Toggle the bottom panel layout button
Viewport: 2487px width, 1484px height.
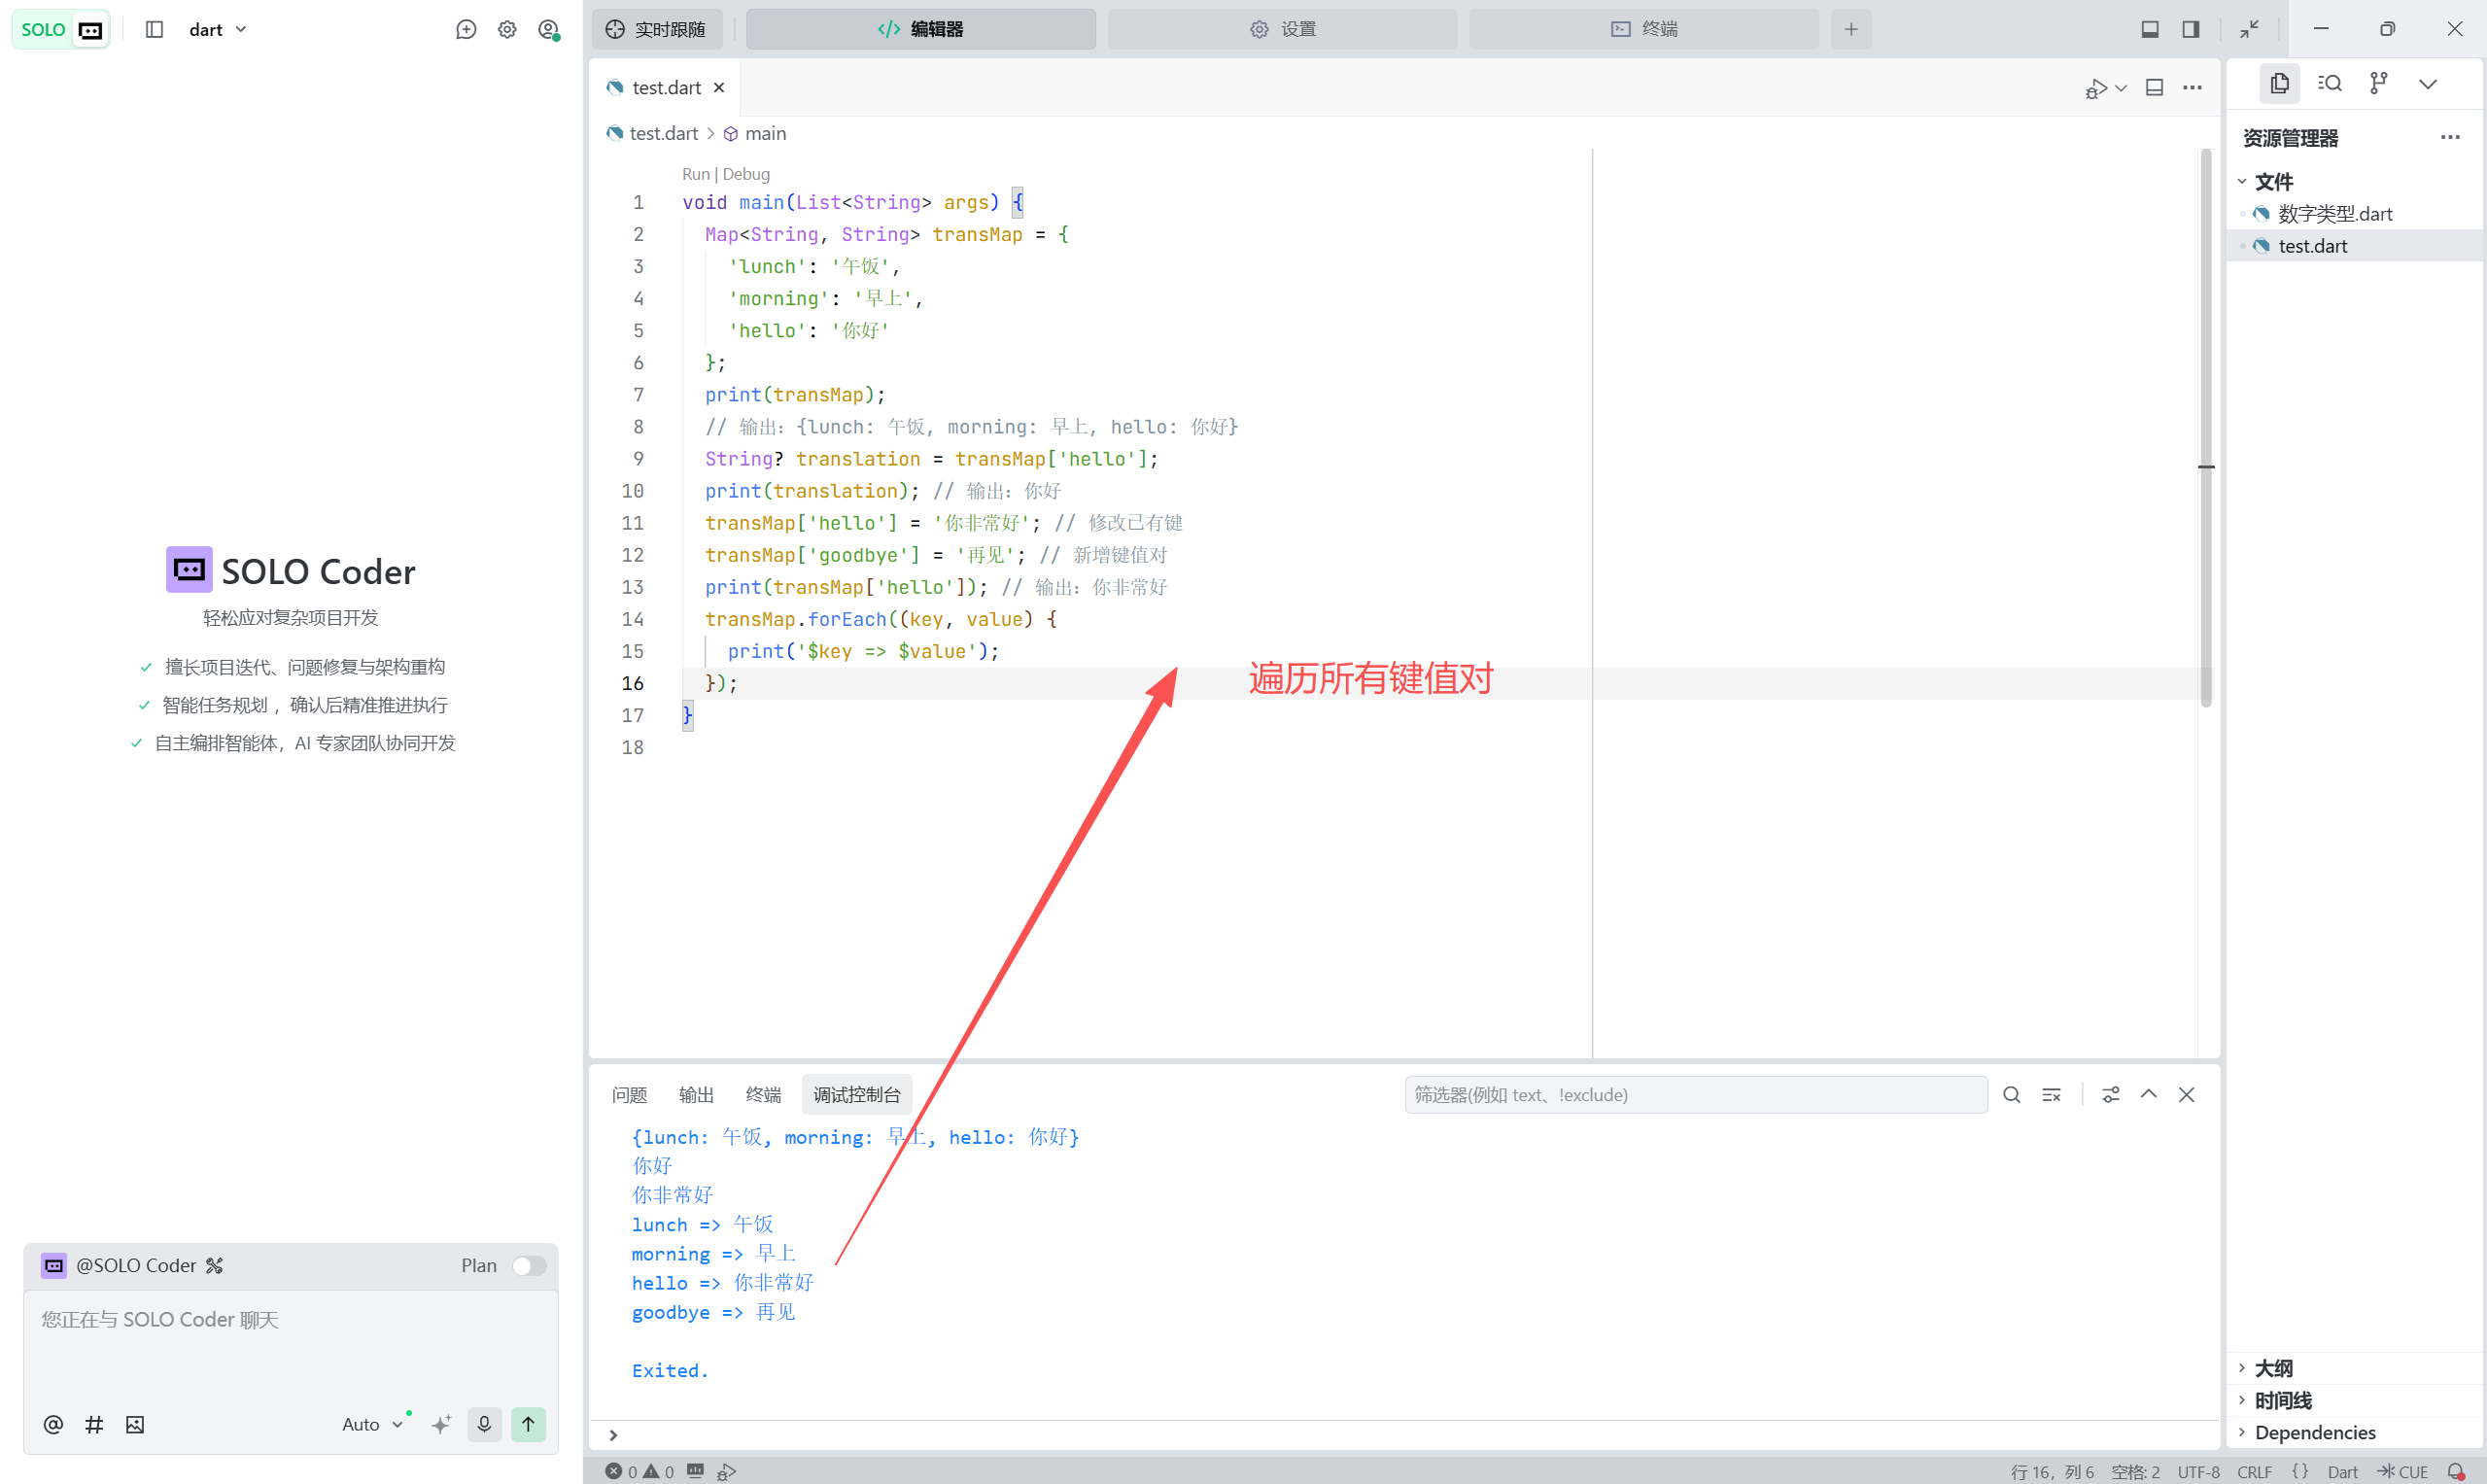[2150, 29]
